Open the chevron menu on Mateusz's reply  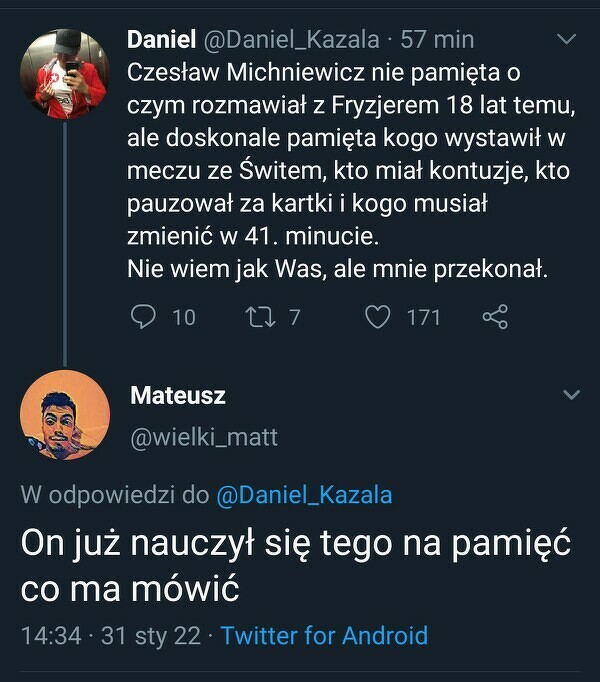[571, 395]
